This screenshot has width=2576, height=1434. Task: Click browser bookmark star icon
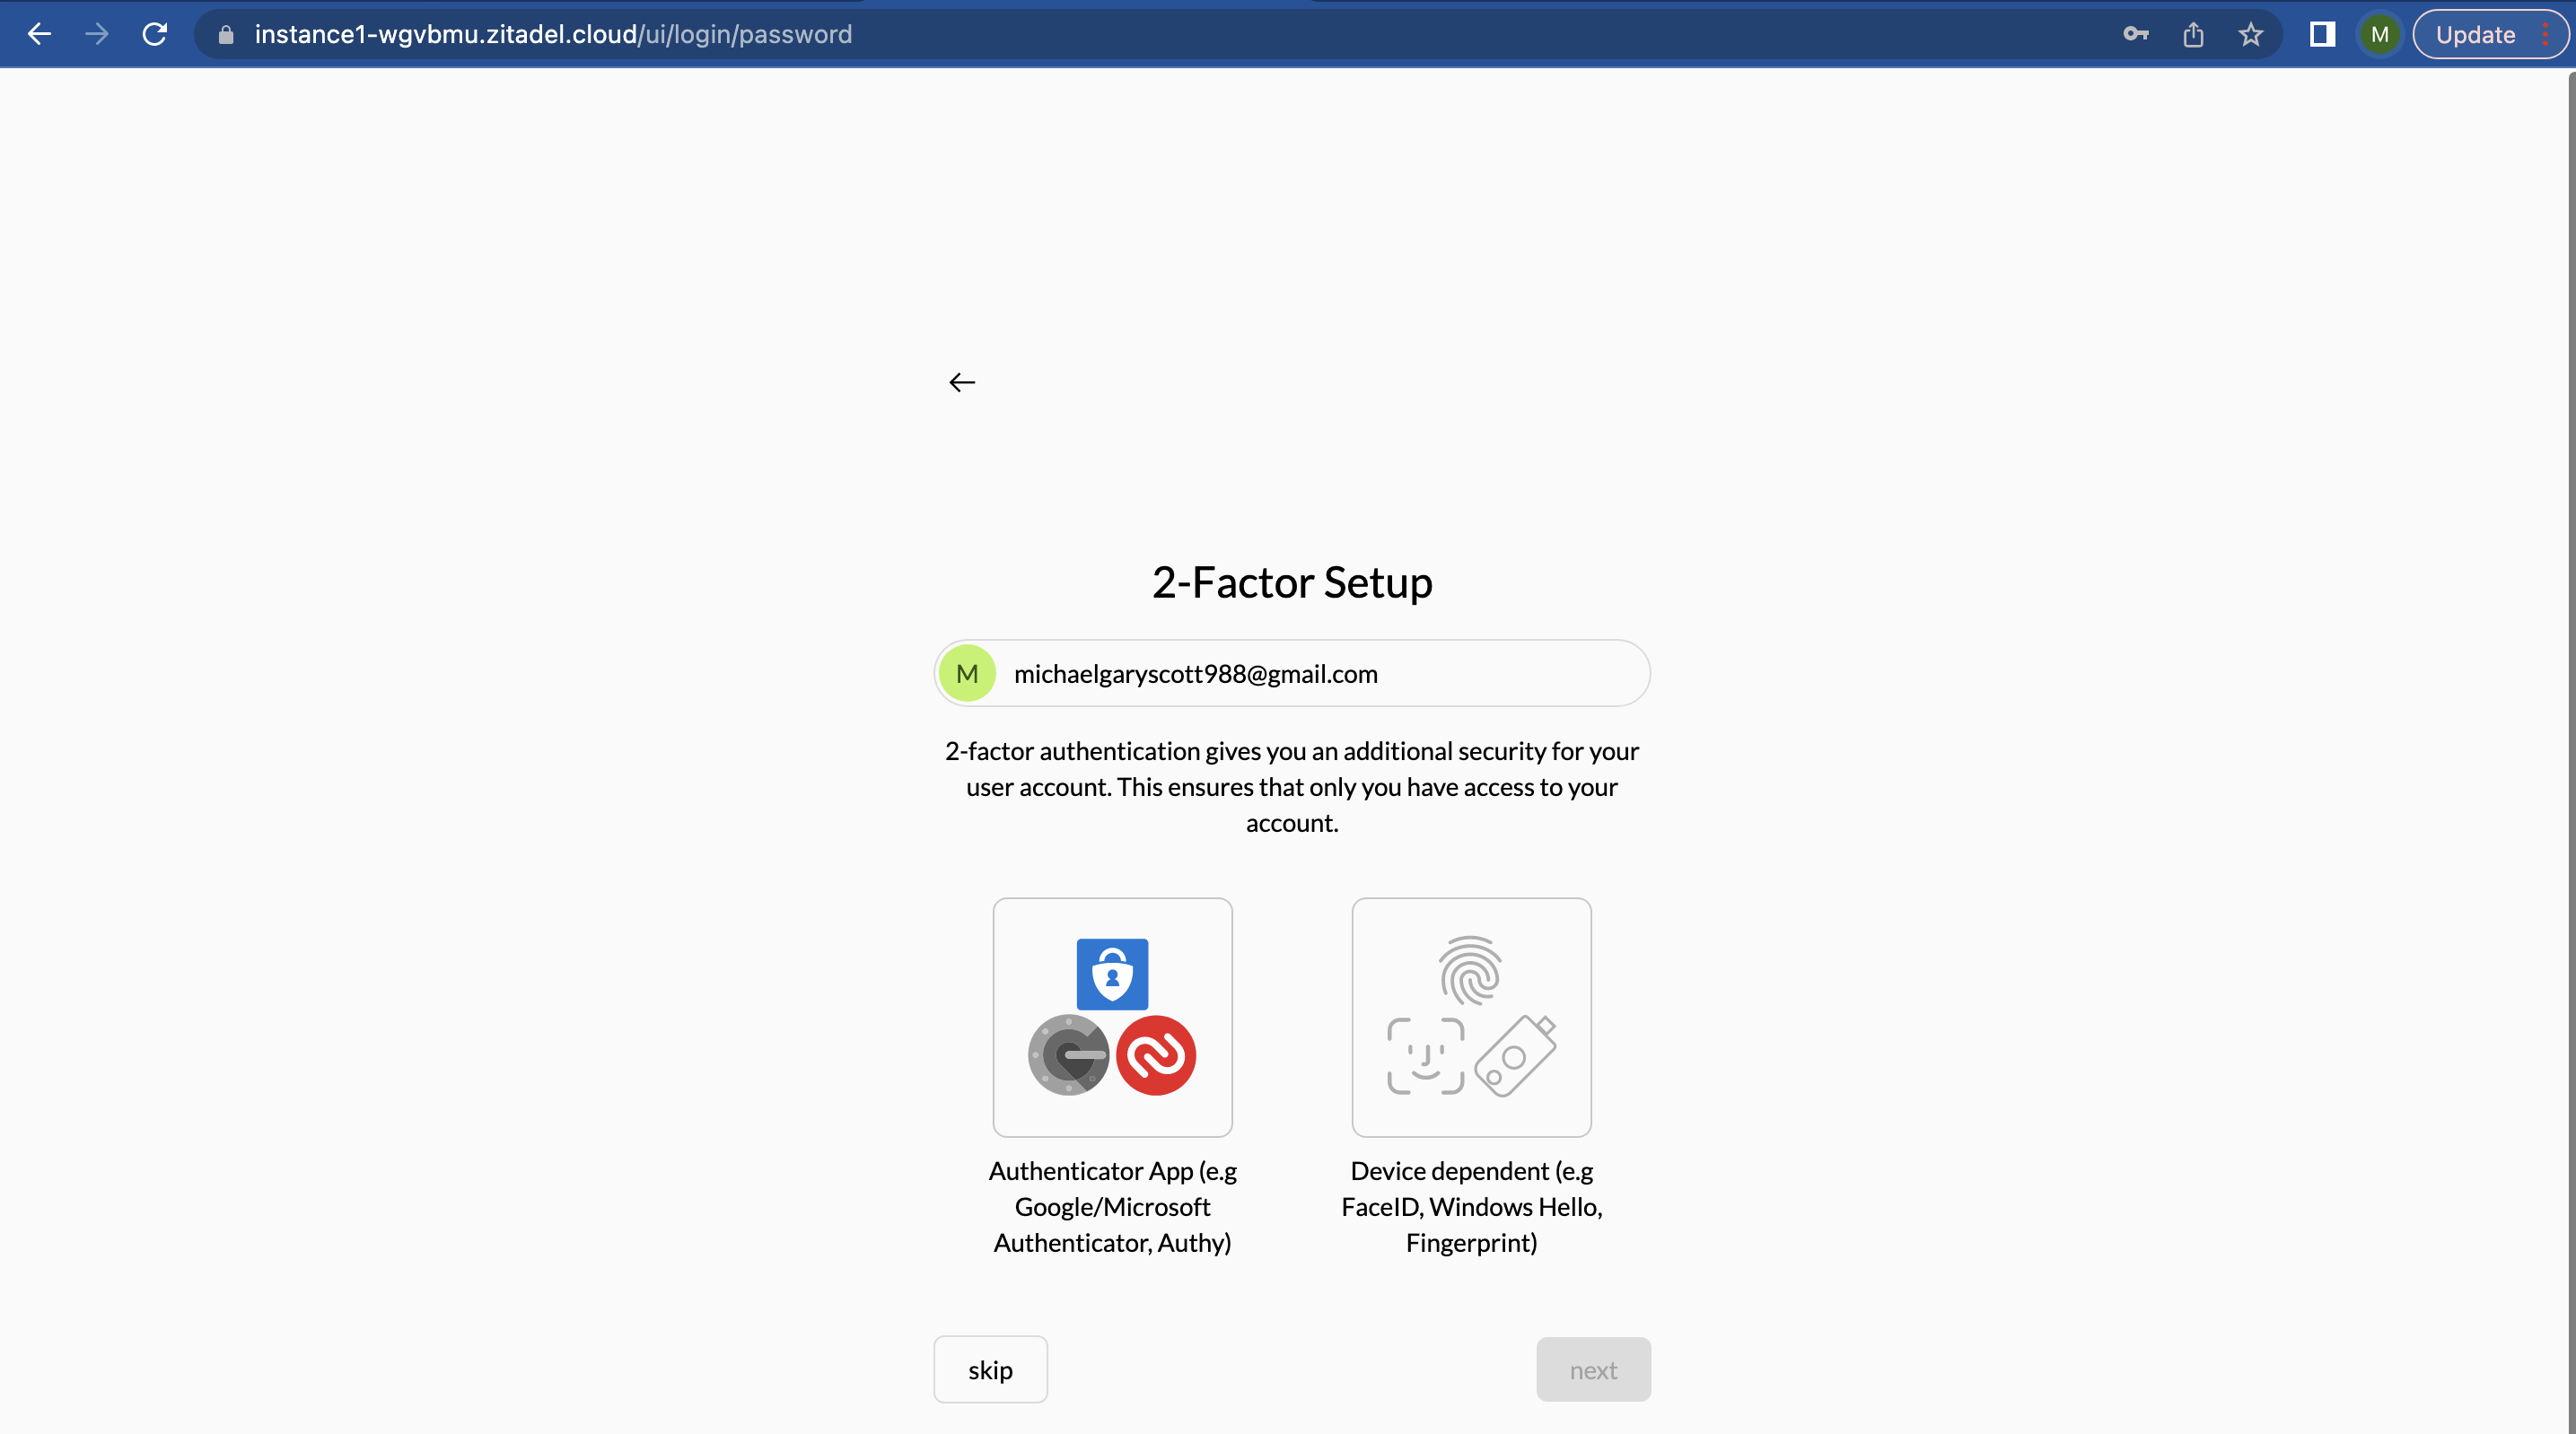click(x=2251, y=33)
